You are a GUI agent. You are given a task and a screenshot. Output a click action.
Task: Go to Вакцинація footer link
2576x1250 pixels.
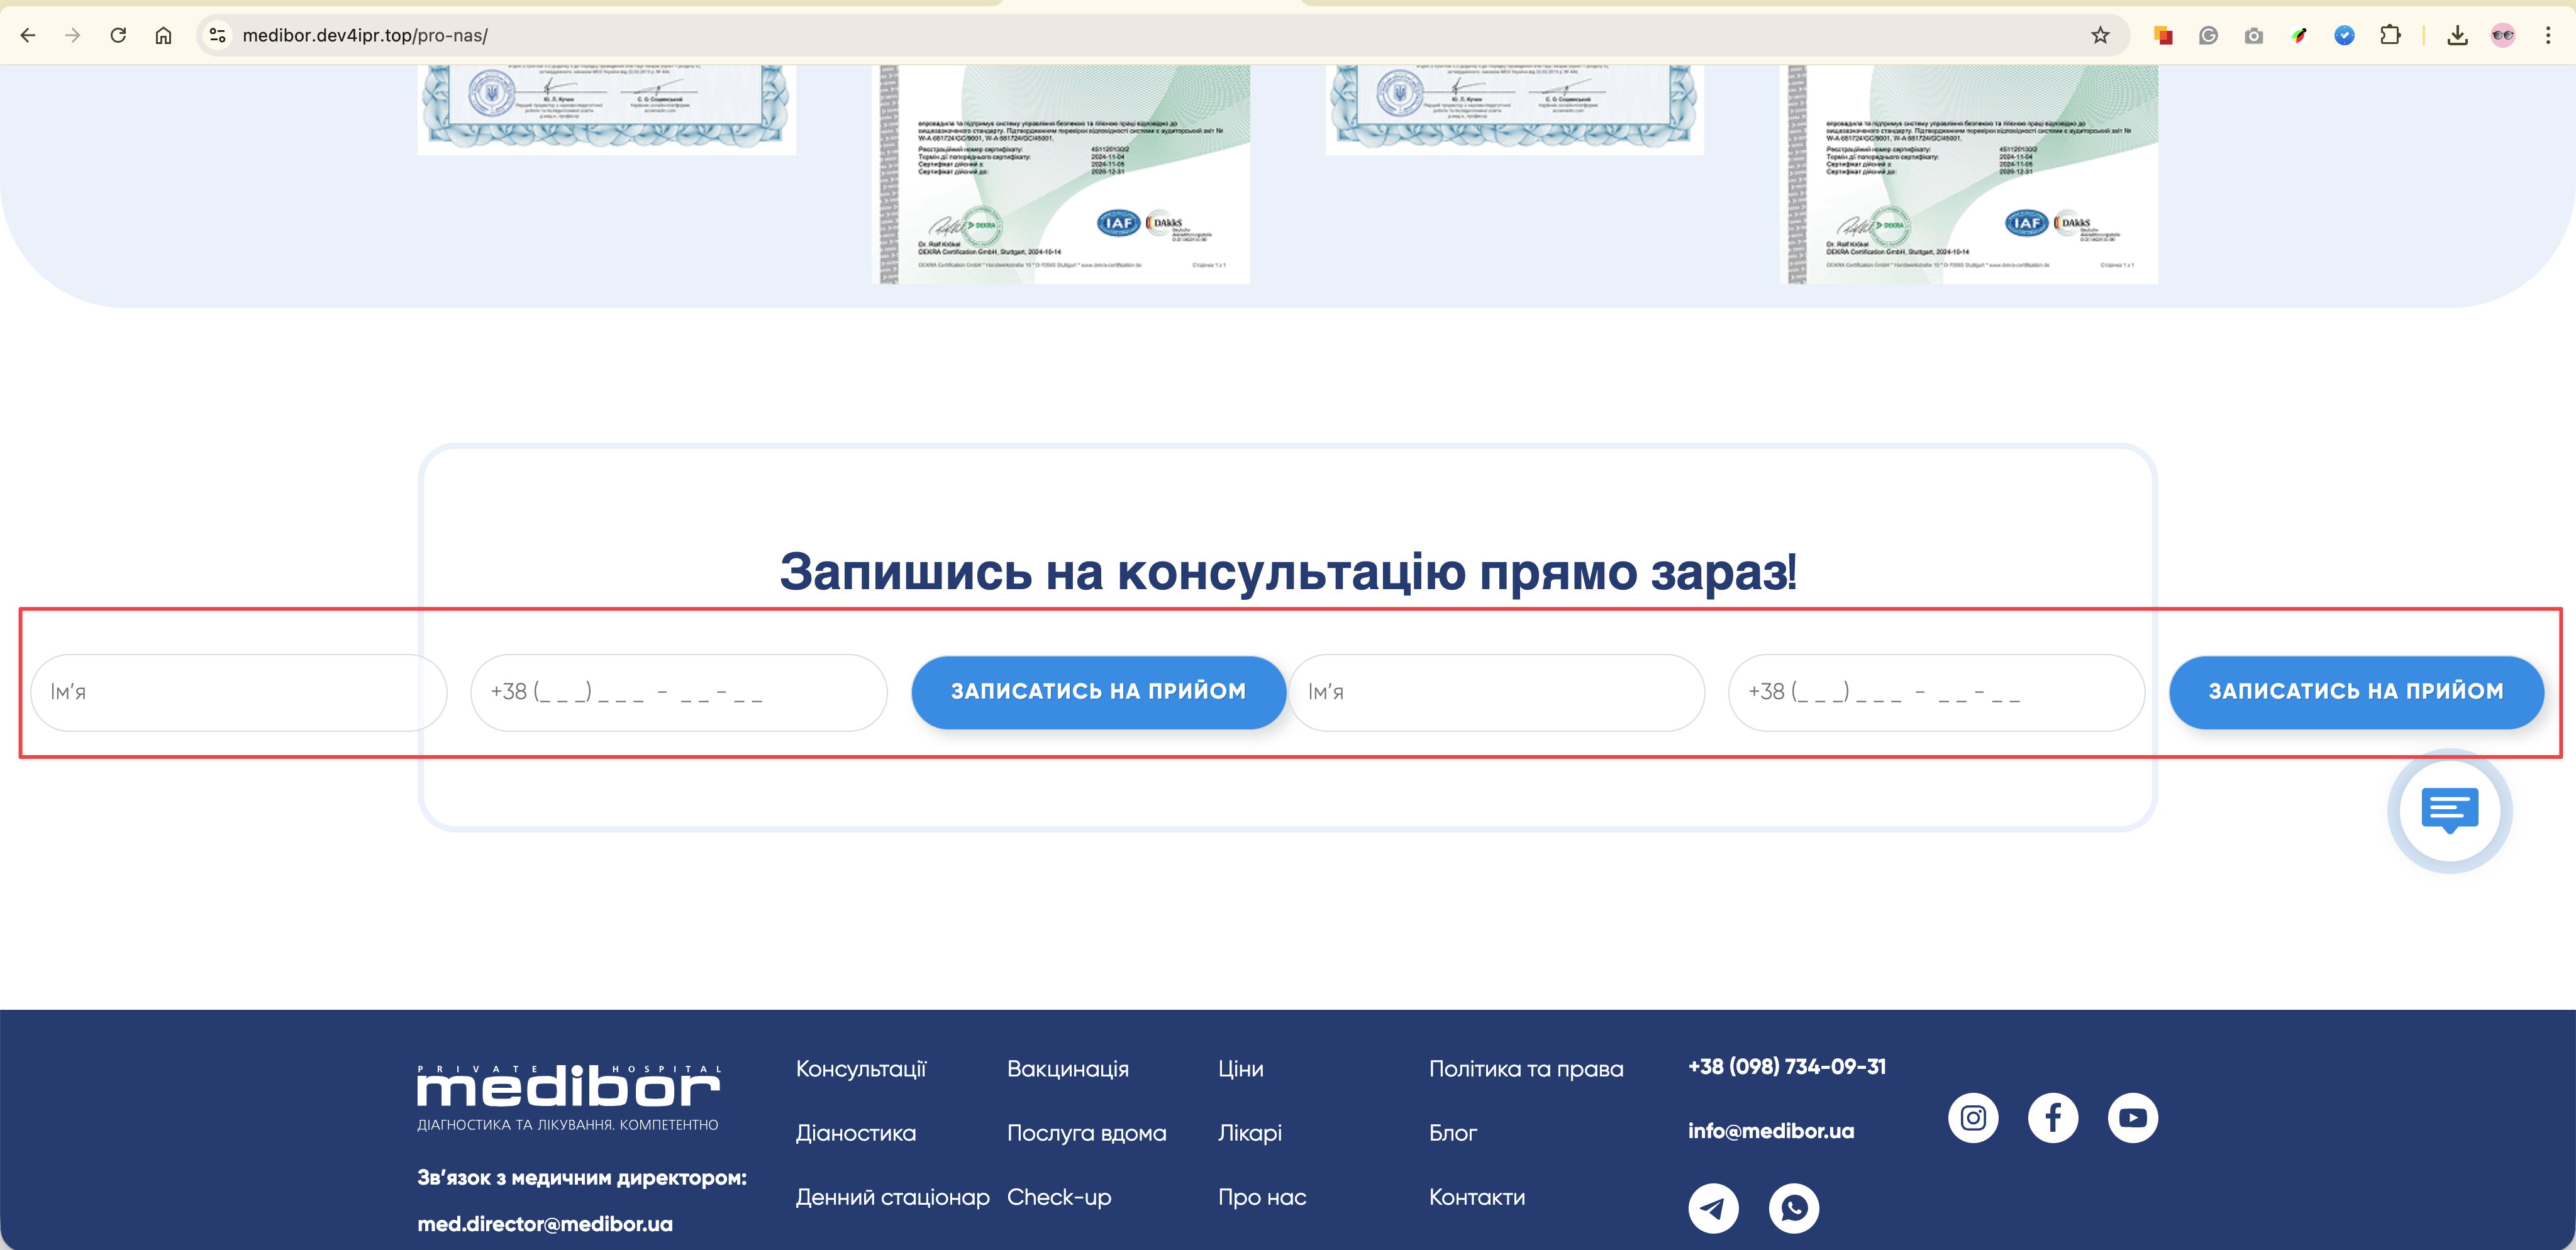point(1067,1069)
